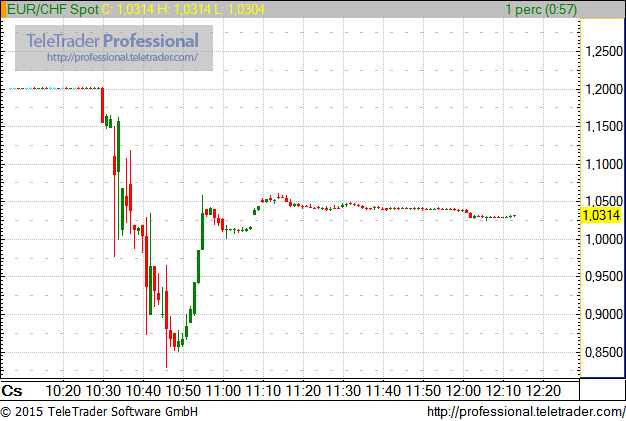626x421 pixels.
Task: Select the 1,2500 price axis label
Action: 604,51
